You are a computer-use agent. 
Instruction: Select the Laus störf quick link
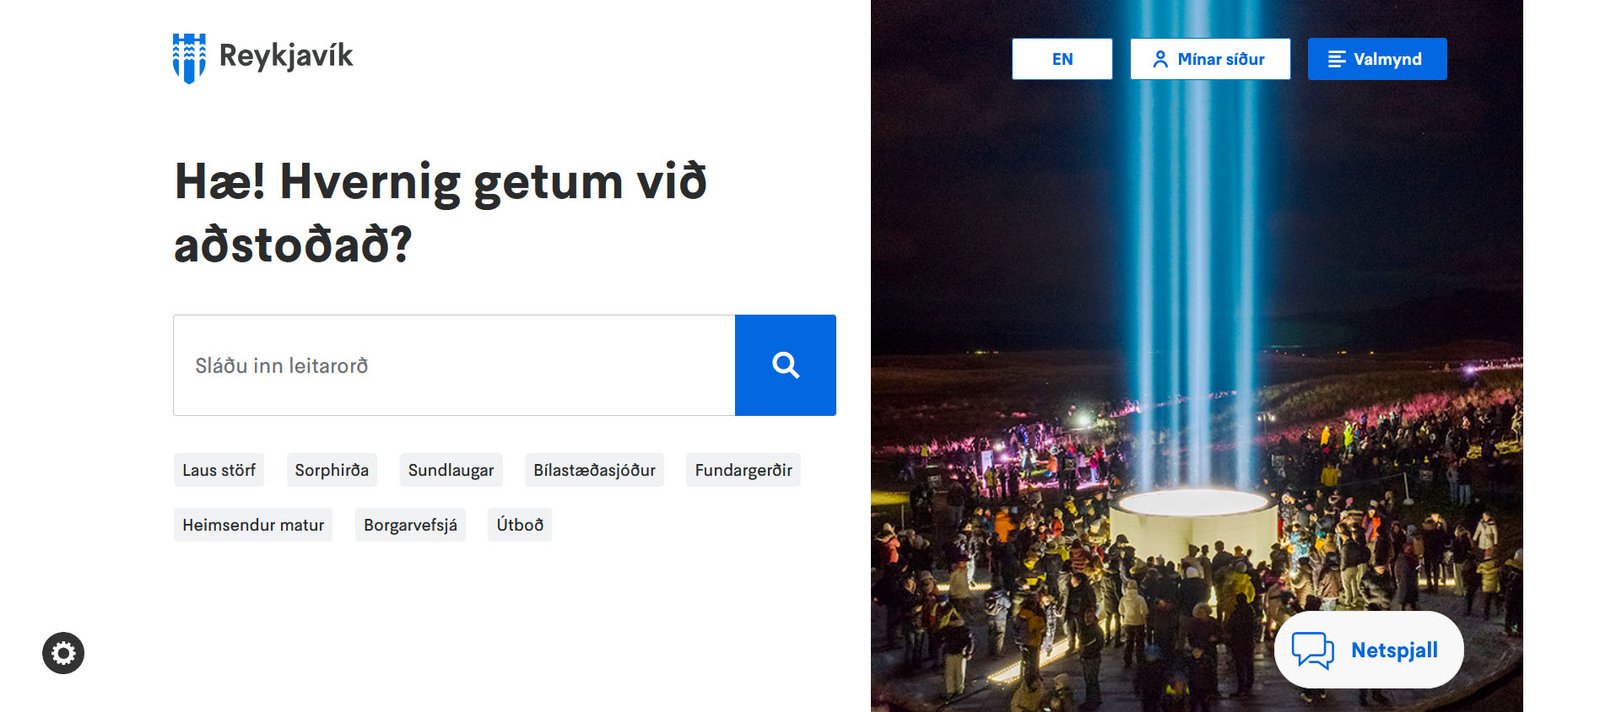(219, 470)
